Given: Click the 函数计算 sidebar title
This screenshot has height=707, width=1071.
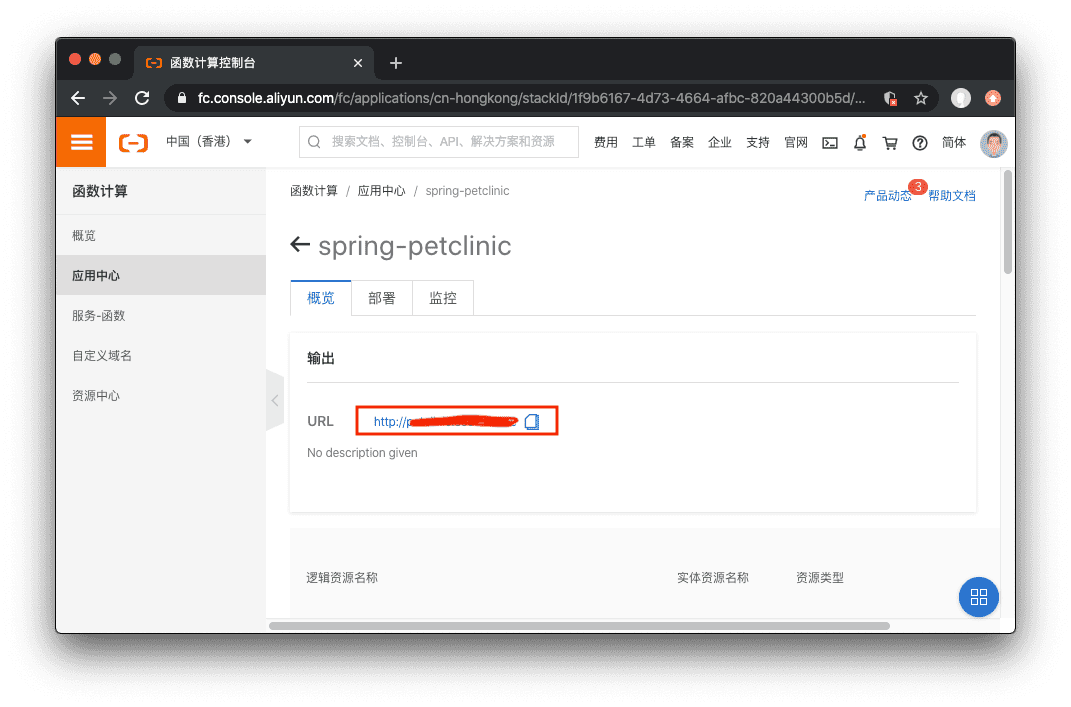Looking at the screenshot, I should pyautogui.click(x=100, y=191).
